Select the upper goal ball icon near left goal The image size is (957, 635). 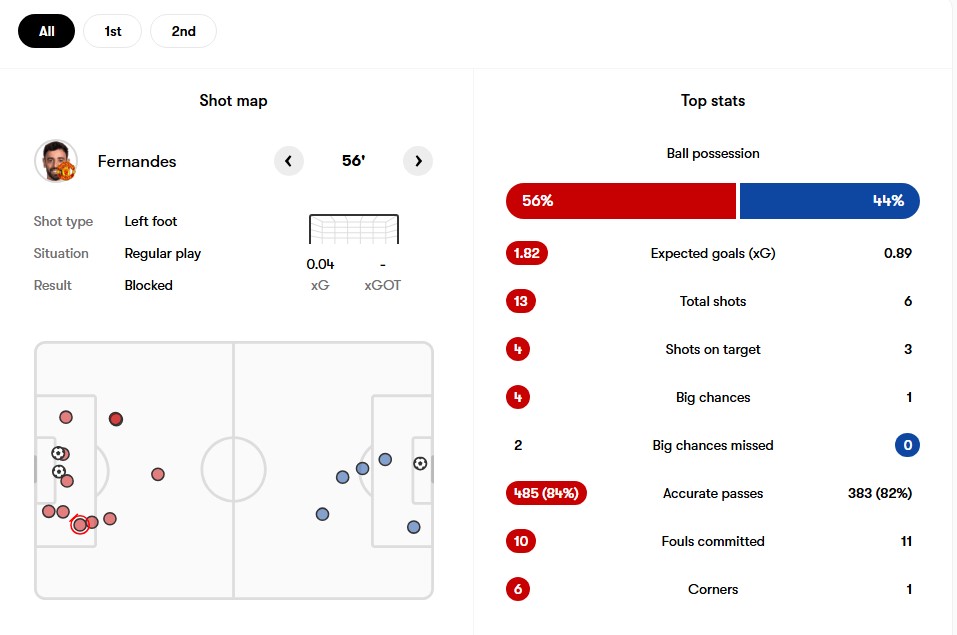[x=58, y=453]
